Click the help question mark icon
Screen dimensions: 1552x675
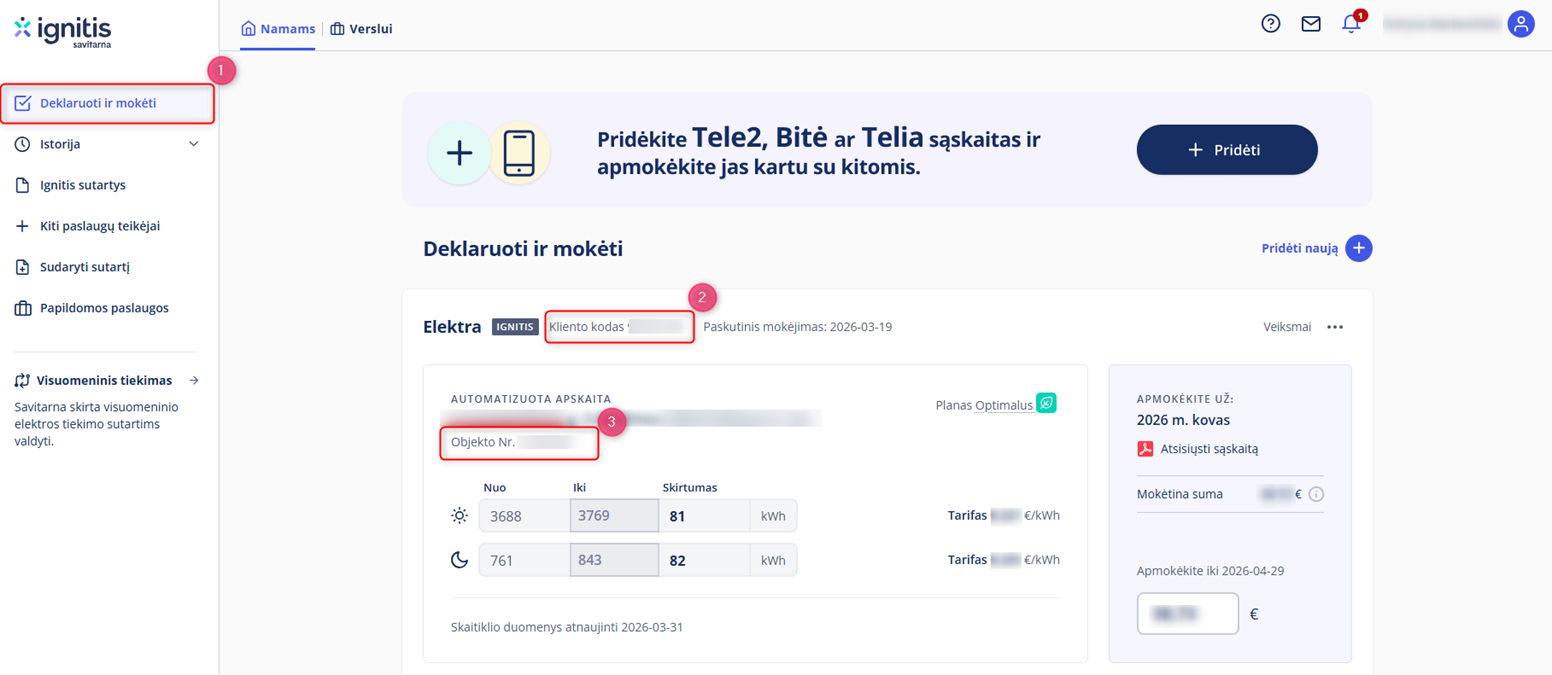coord(1270,23)
